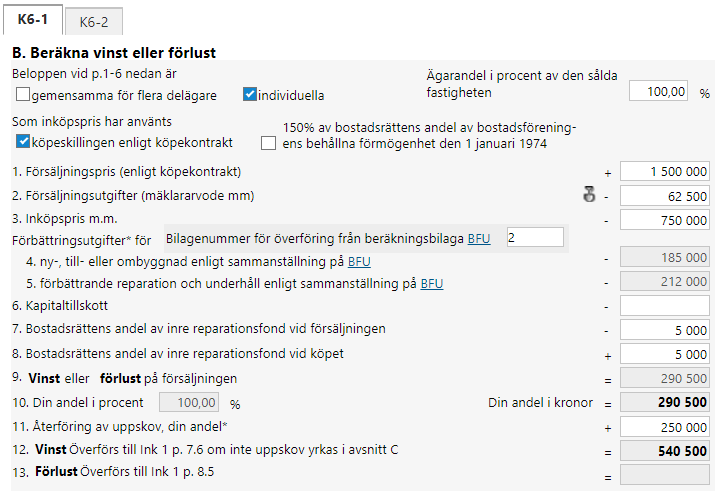Click reparation och underhåll amount 212 000
Screen dimensions: 717x491
[665, 281]
